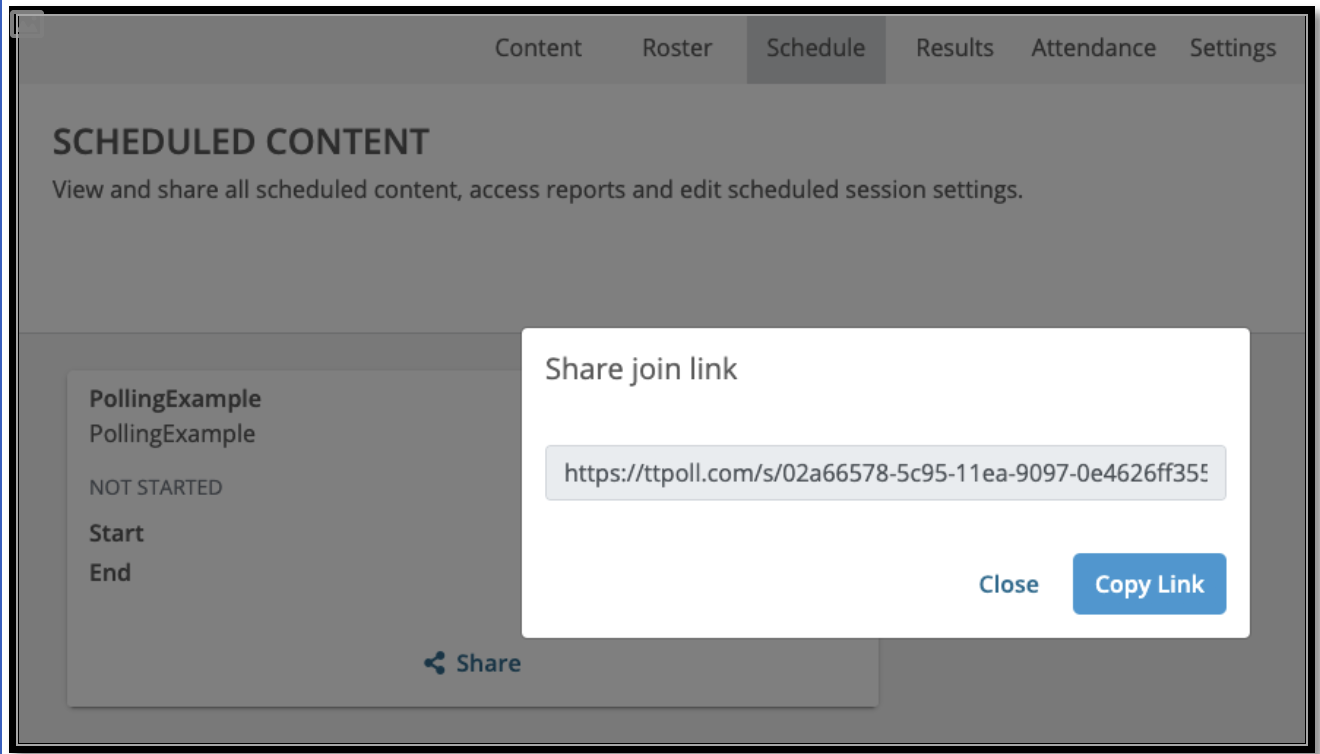Image resolution: width=1320 pixels, height=754 pixels.
Task: Open the Attendance tab
Action: point(1093,48)
